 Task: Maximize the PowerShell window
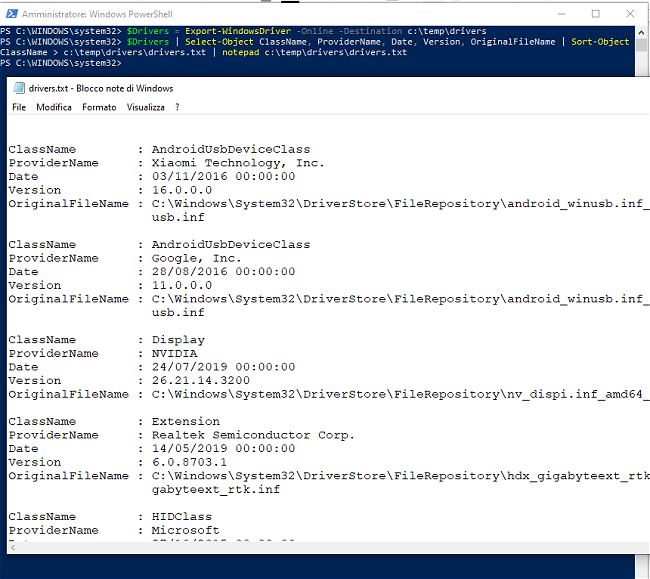click(596, 14)
